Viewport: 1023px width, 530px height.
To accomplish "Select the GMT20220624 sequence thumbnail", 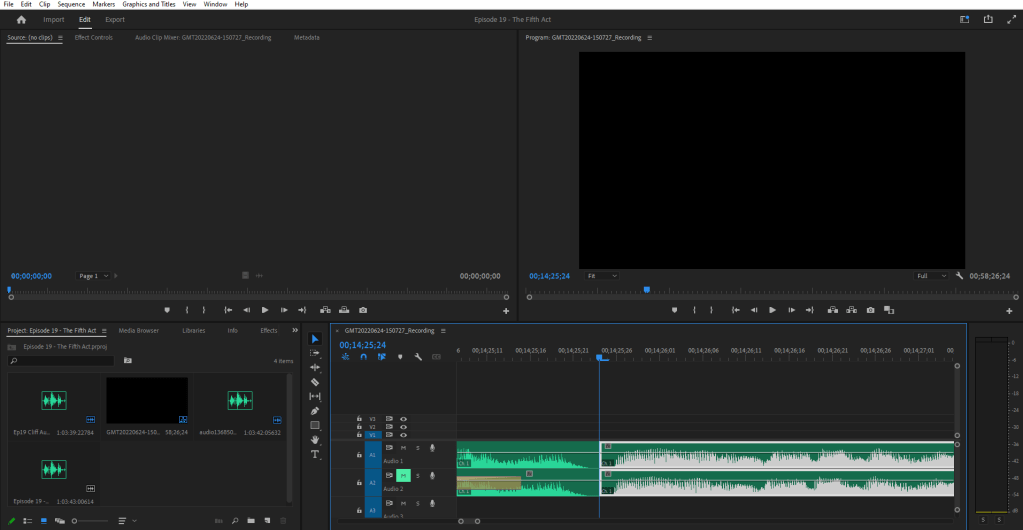I will click(147, 400).
